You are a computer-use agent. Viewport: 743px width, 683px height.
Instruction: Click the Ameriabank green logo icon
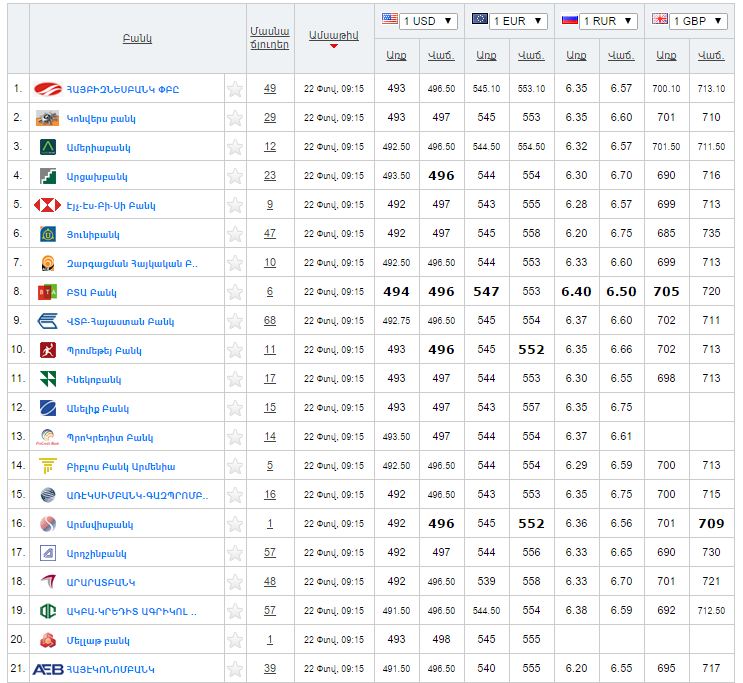47,147
